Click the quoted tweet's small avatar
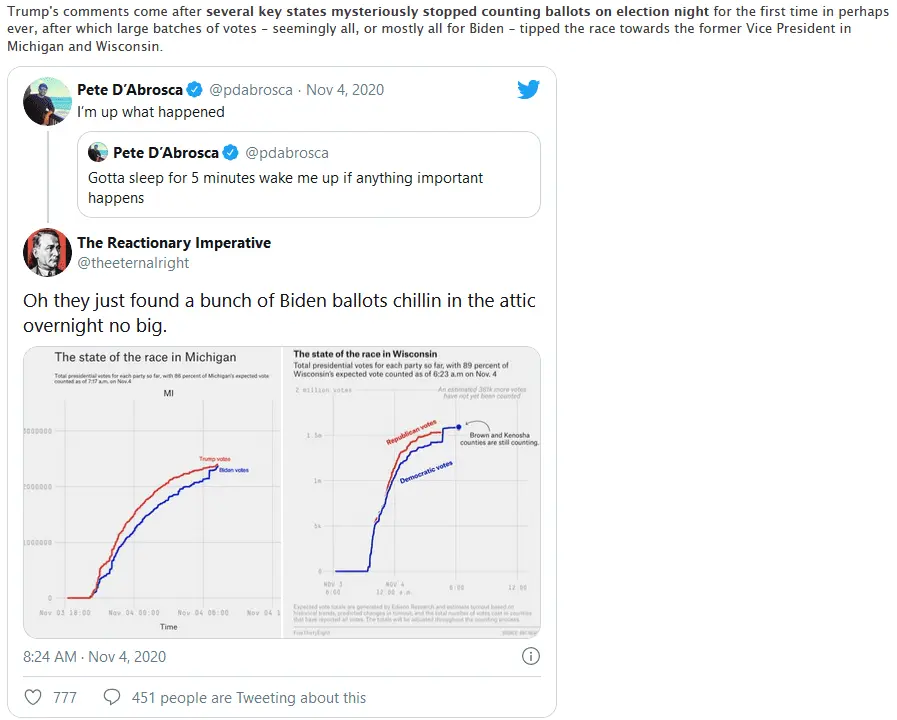This screenshot has width=897, height=720. coord(98,153)
